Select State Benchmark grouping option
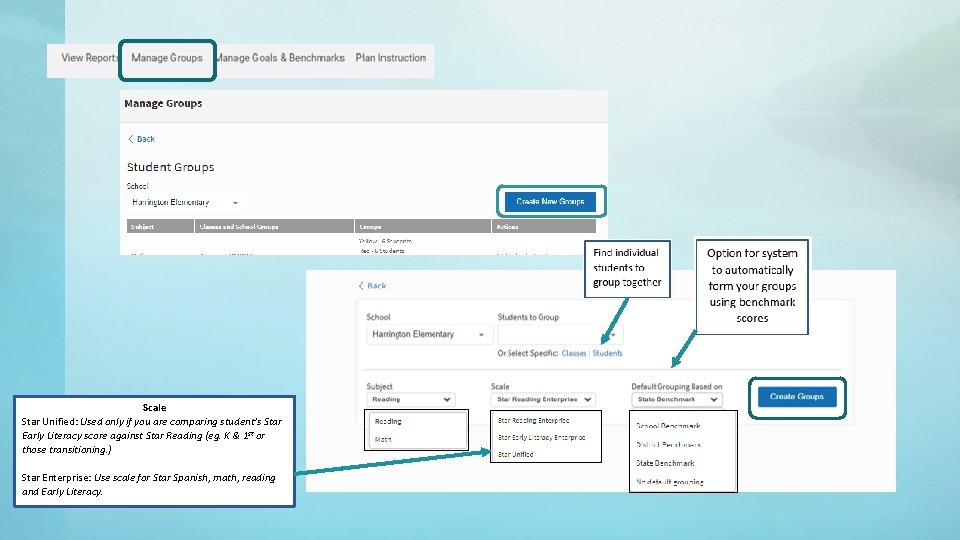 click(665, 463)
